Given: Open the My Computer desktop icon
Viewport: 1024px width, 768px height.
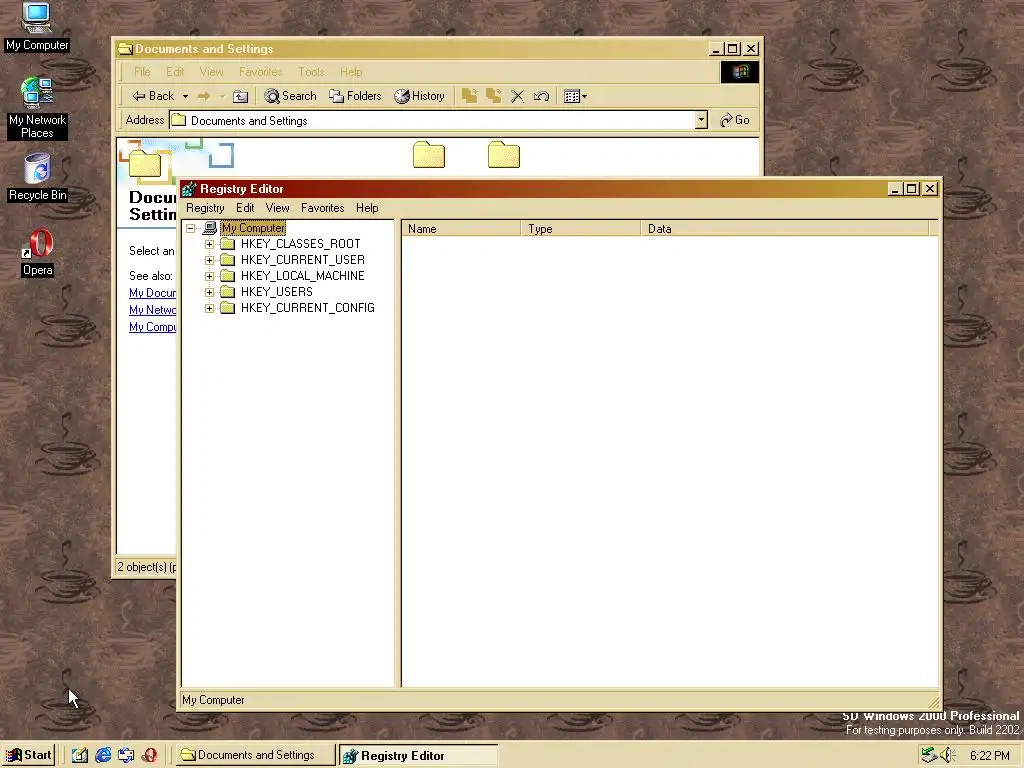Looking at the screenshot, I should click(37, 26).
